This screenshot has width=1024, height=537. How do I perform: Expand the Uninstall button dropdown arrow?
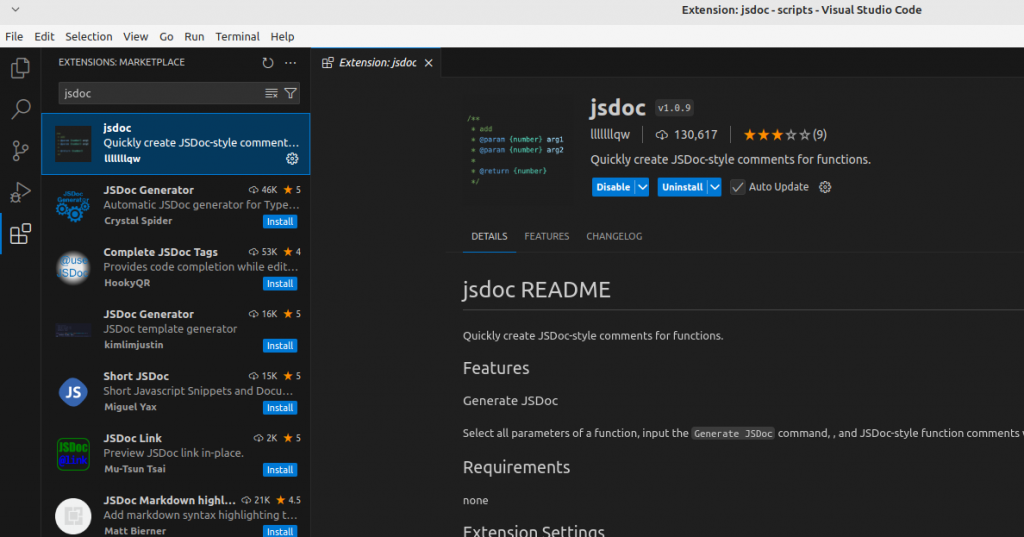click(714, 187)
